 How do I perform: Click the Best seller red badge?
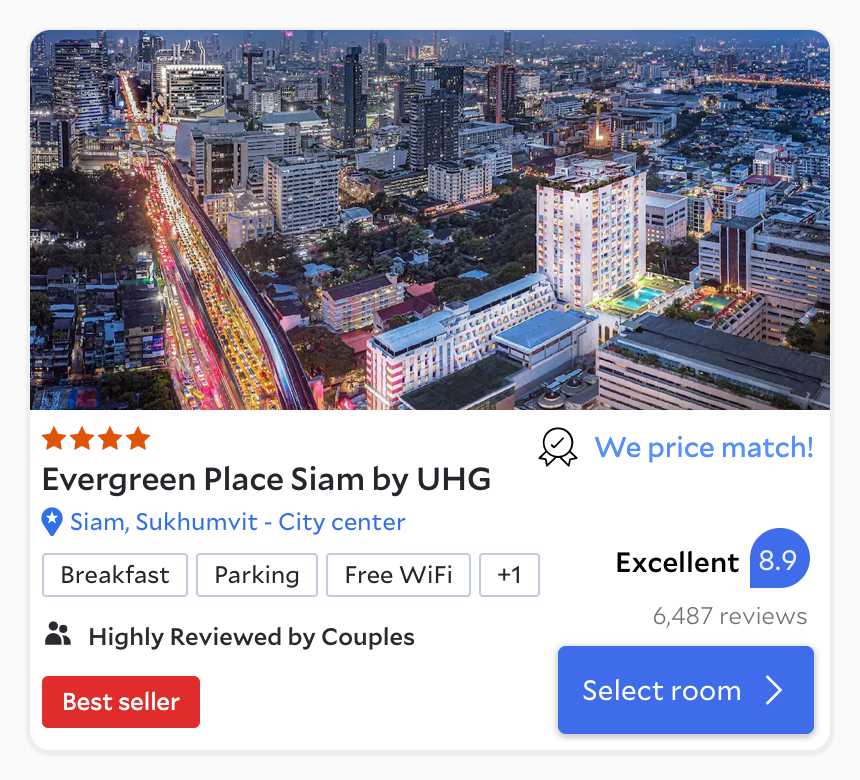[x=121, y=702]
